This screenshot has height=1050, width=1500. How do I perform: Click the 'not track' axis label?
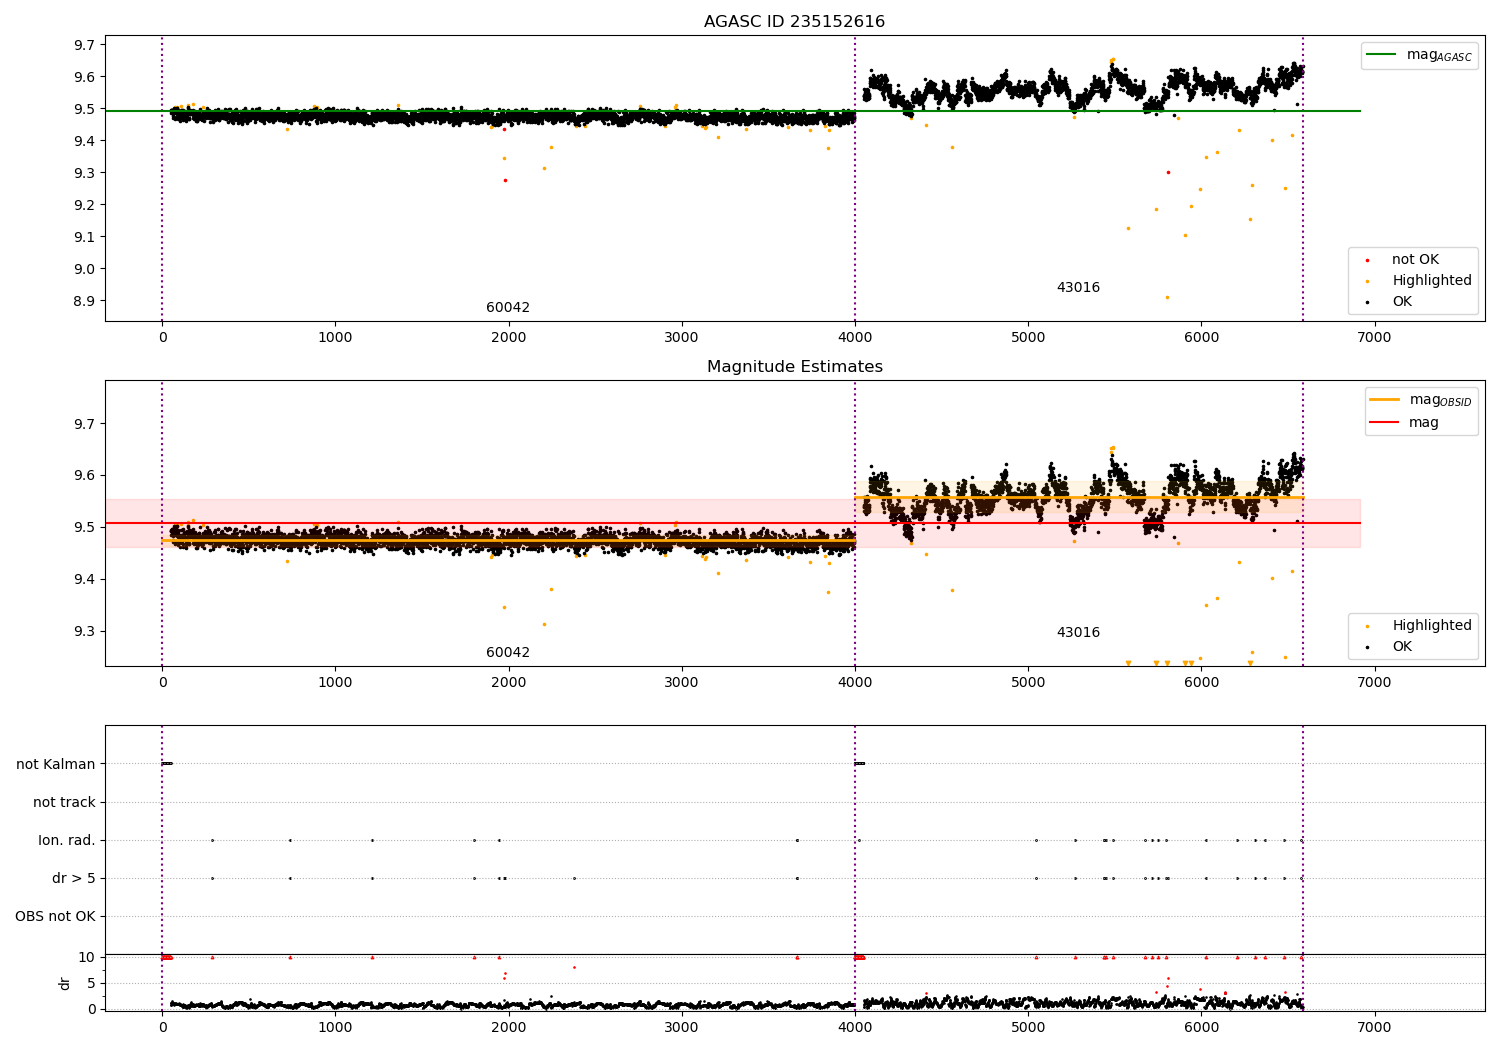point(64,802)
